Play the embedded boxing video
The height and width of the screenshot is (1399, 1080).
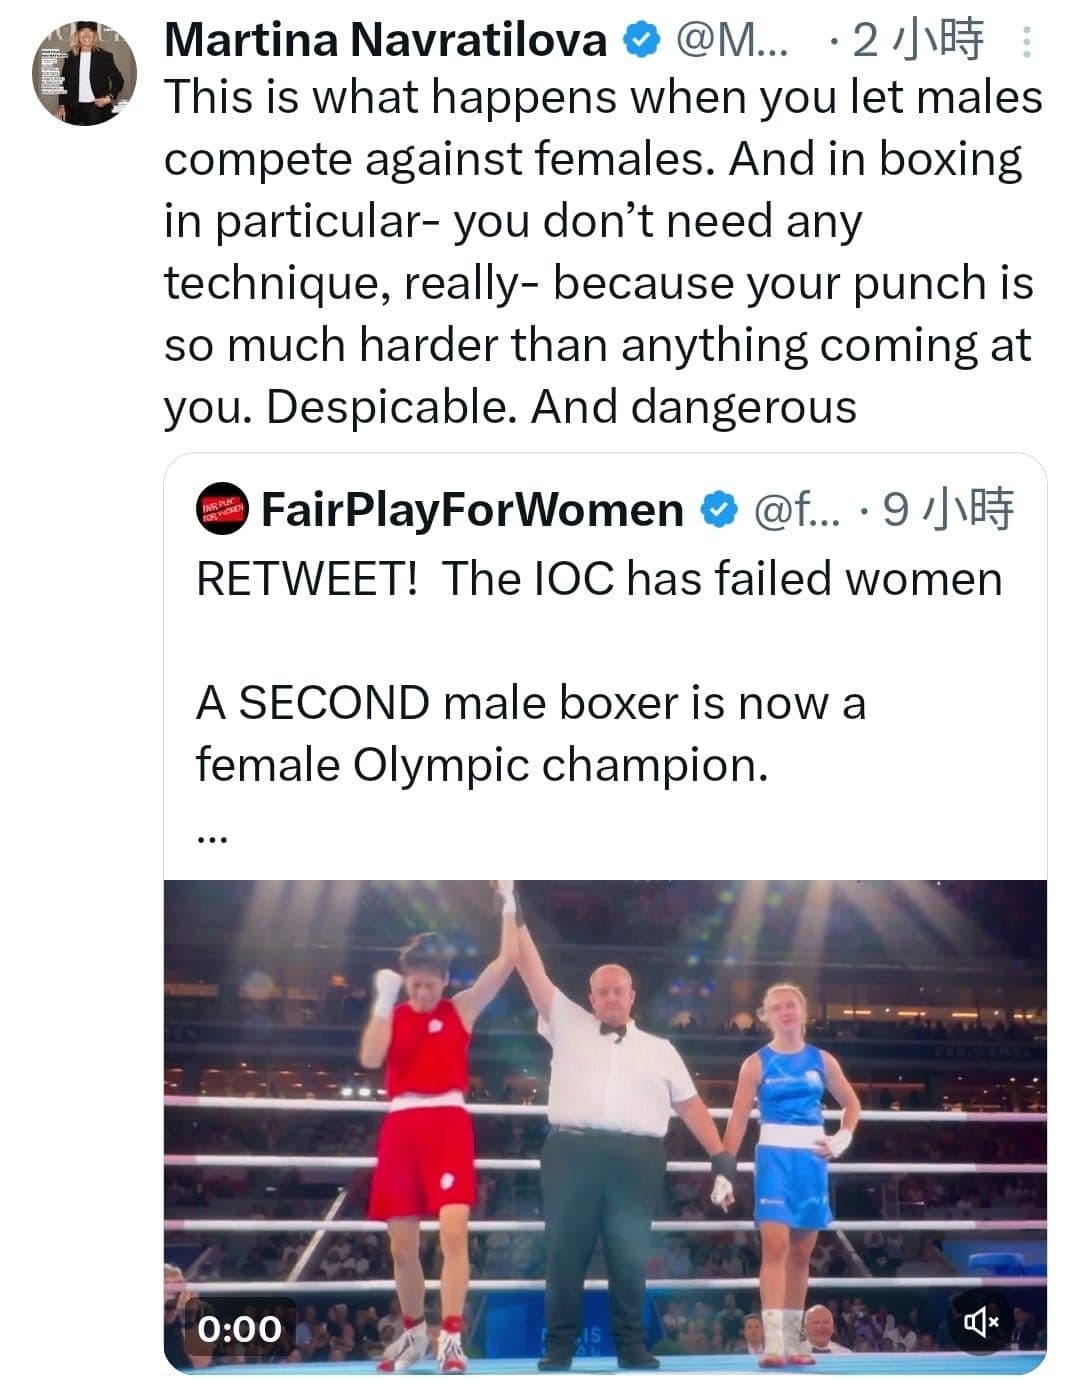point(605,1126)
